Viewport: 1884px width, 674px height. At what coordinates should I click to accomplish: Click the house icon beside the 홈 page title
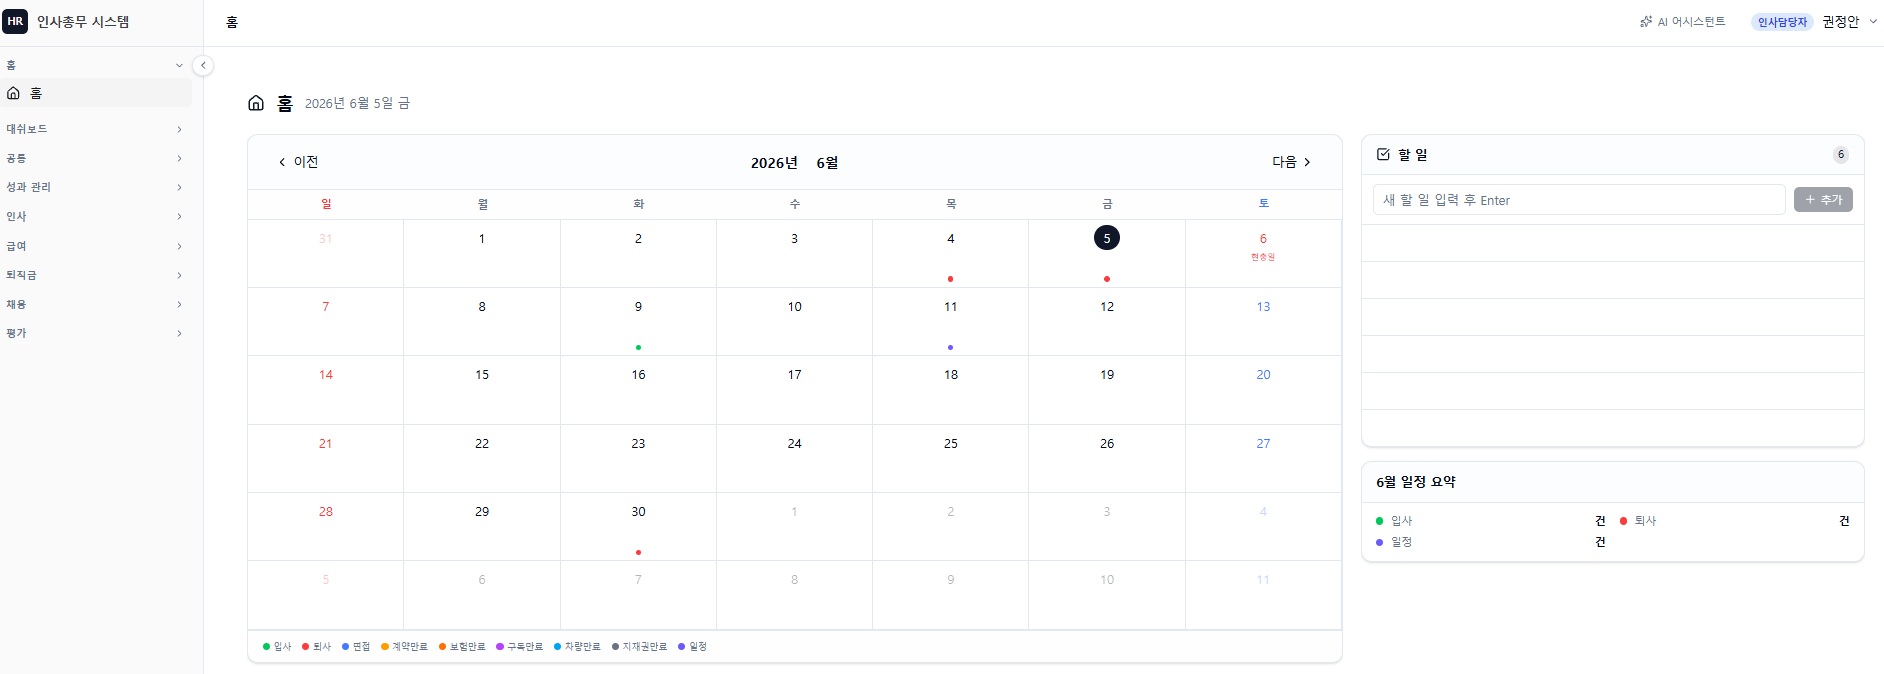(x=256, y=103)
